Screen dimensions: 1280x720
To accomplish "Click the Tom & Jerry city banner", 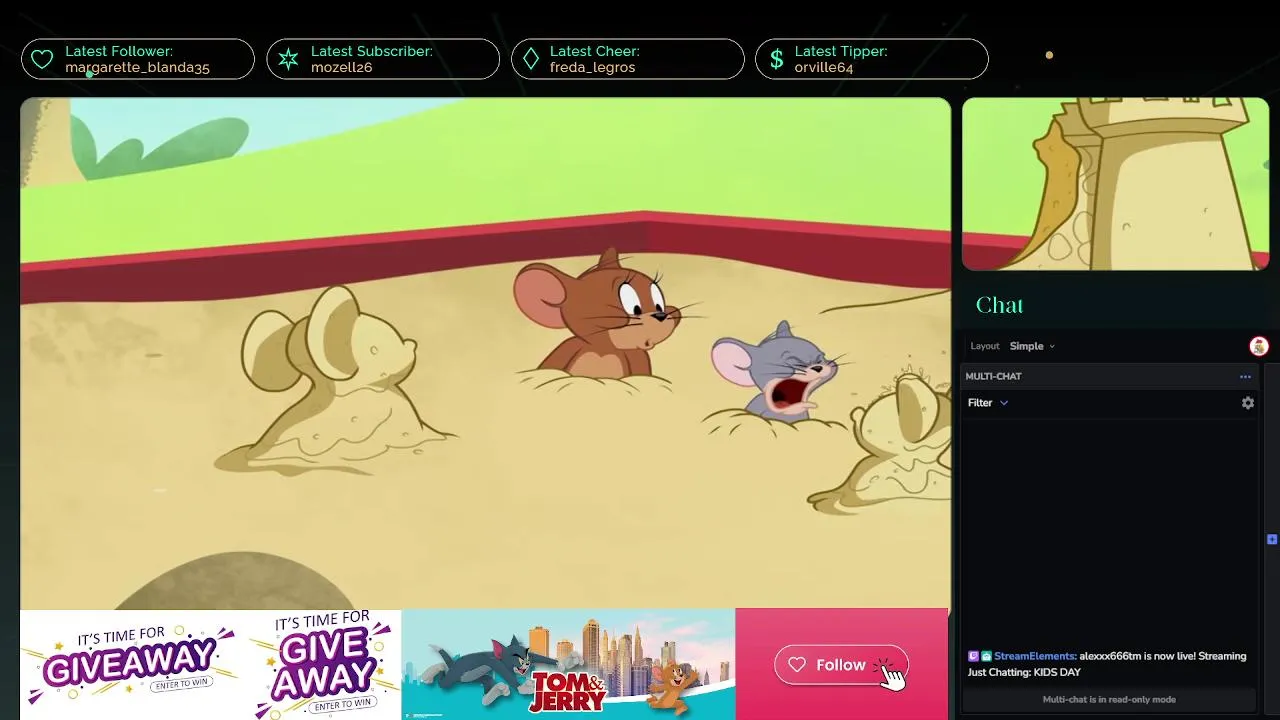I will tap(568, 664).
